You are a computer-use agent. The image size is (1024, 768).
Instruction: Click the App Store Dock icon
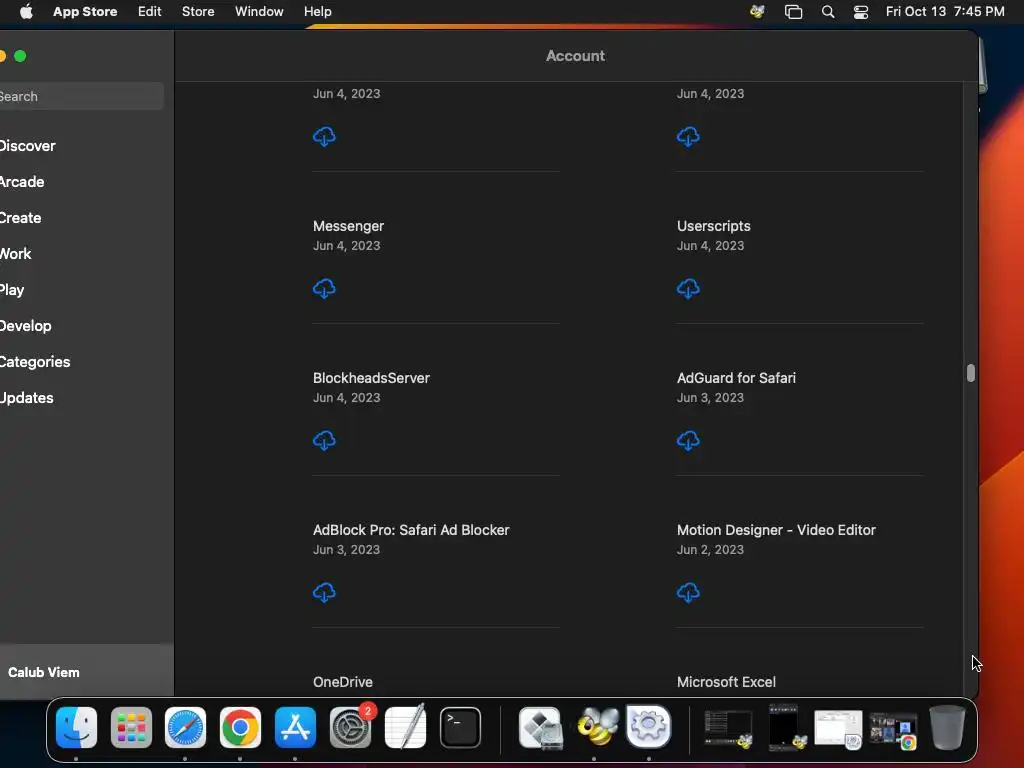[x=295, y=727]
